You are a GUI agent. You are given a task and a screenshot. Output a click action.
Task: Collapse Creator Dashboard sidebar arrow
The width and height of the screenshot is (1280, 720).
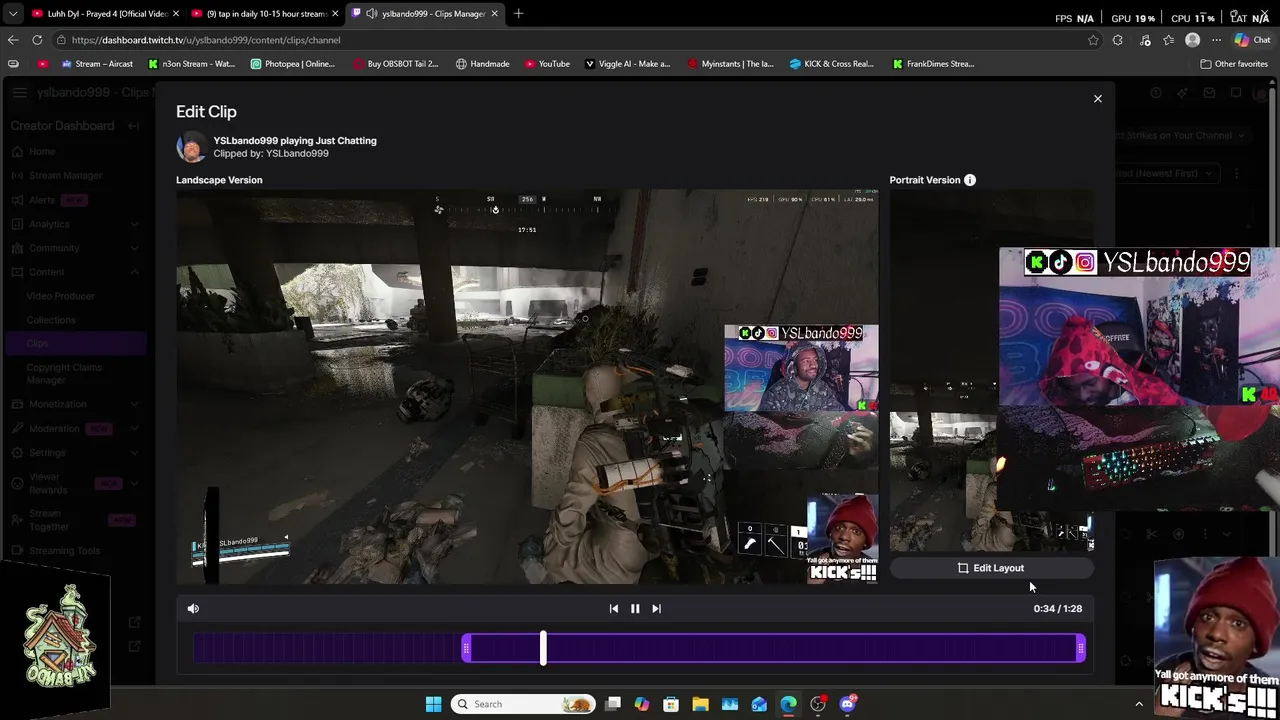coord(134,126)
